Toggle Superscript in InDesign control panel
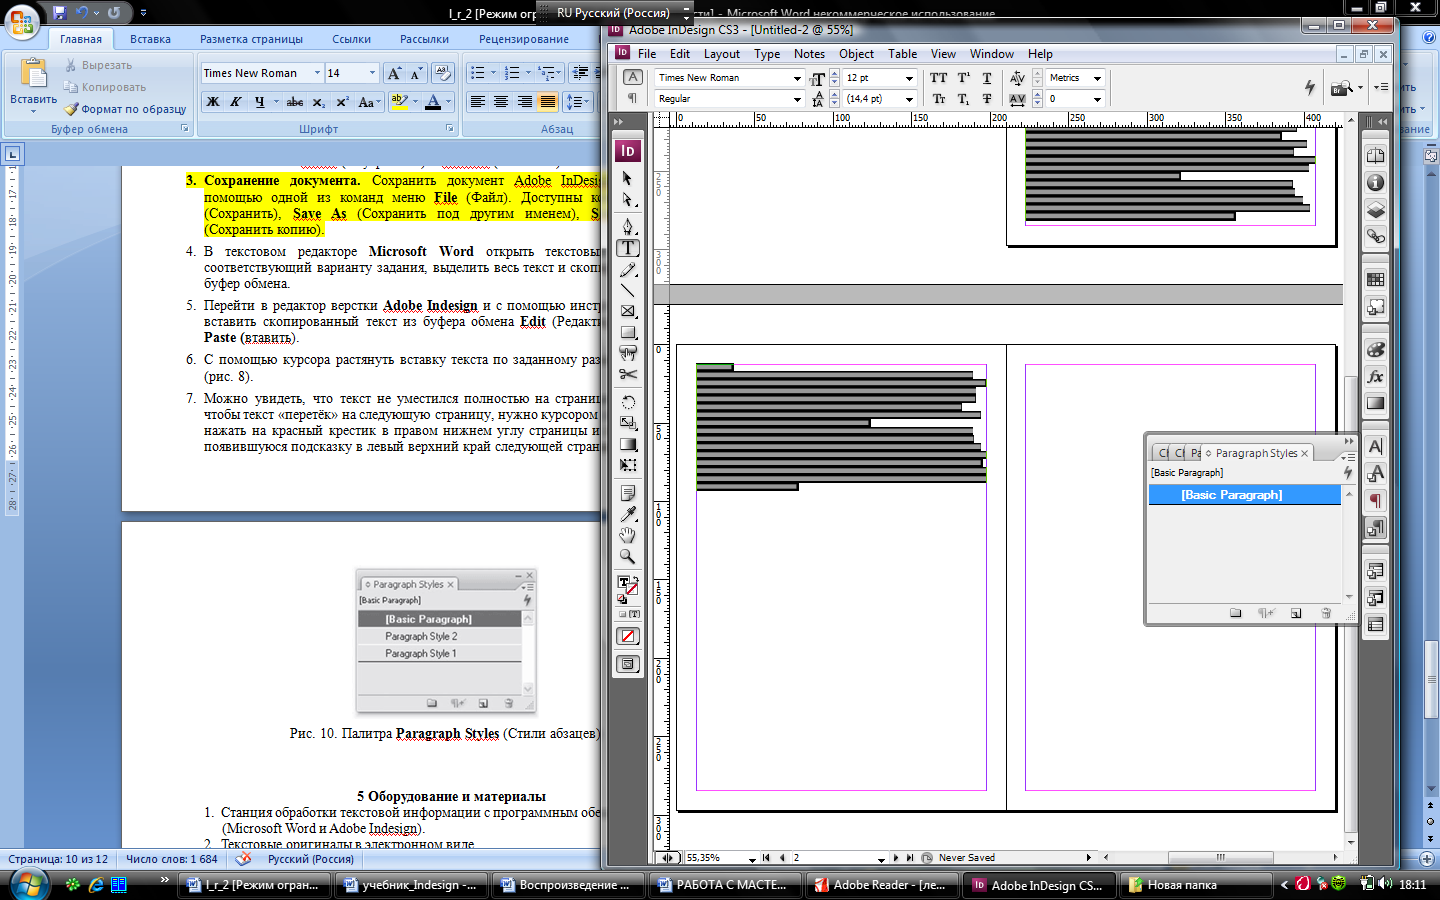This screenshot has height=900, width=1440. [x=963, y=77]
